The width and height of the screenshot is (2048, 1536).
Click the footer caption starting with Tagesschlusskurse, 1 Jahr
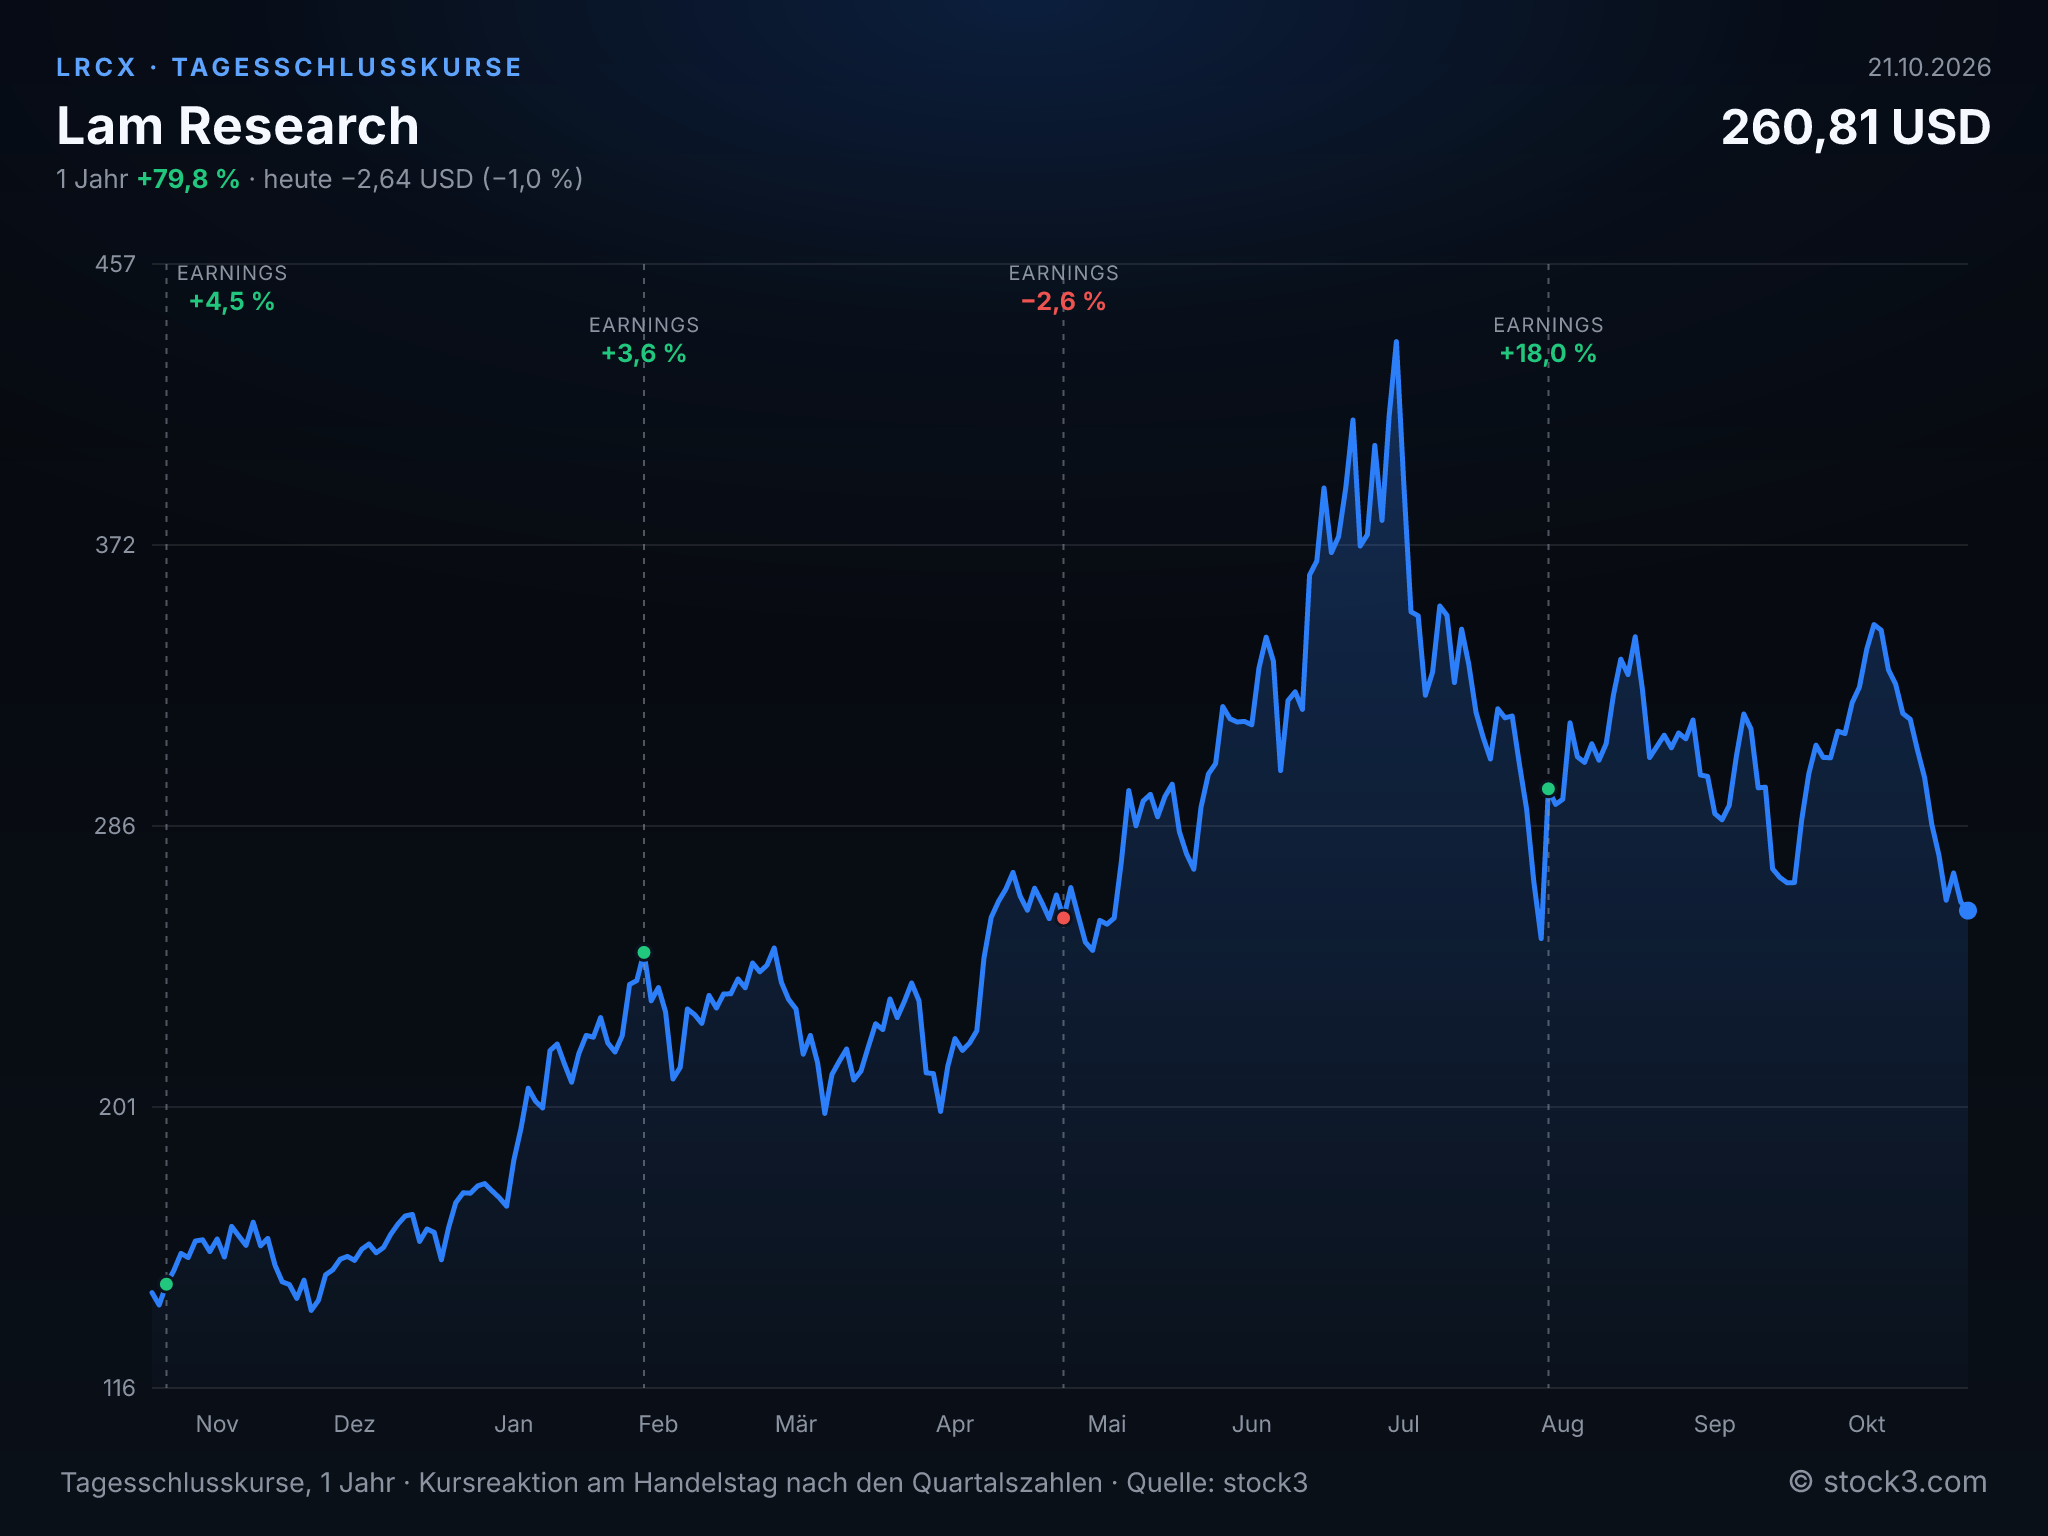[684, 1482]
